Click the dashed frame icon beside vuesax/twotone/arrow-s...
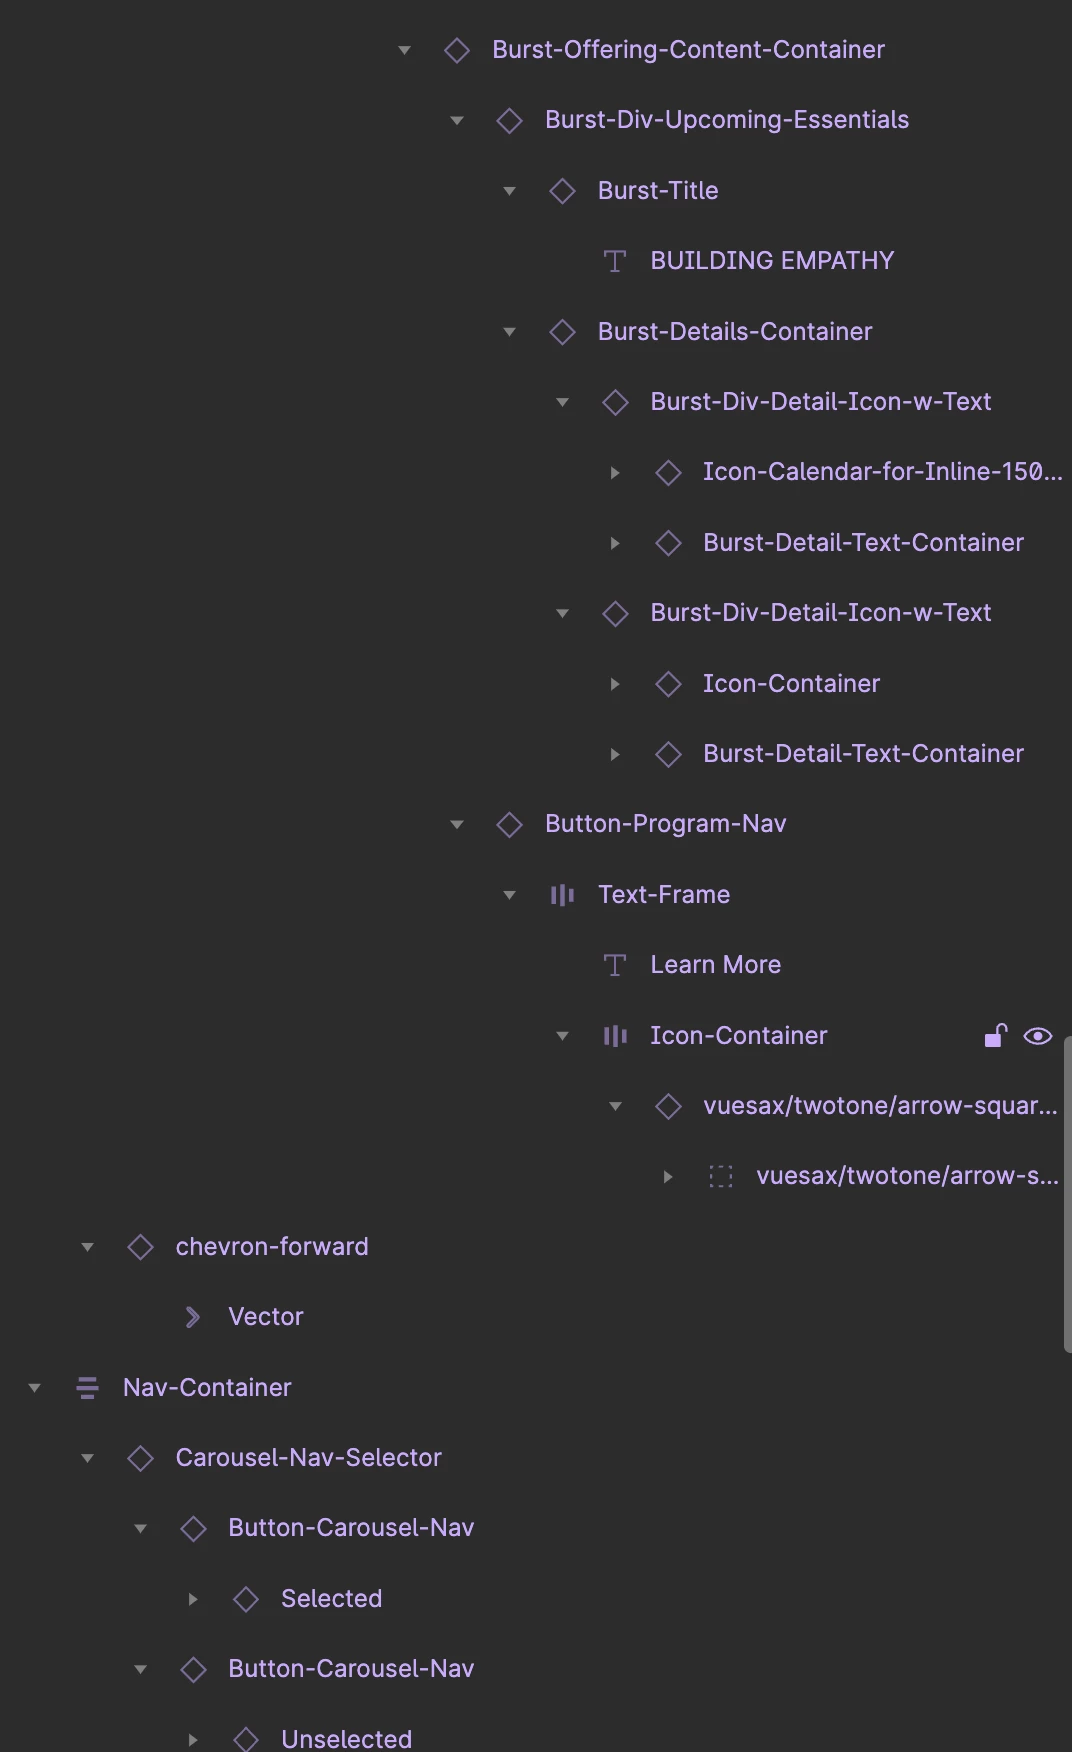 721,1176
